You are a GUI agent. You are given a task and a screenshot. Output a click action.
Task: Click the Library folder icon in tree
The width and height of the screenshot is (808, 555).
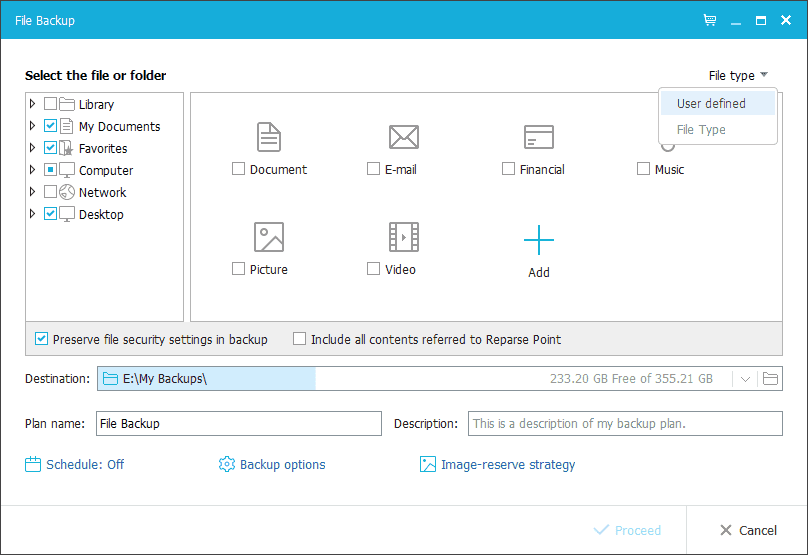coord(67,104)
